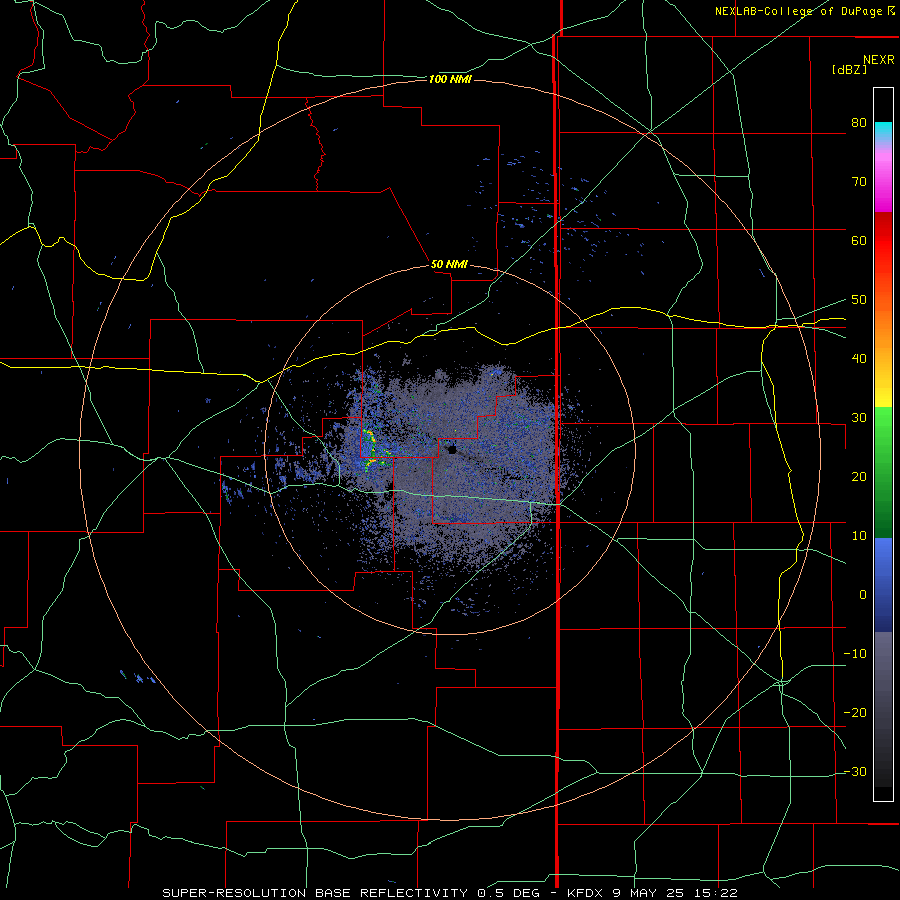Click the 40 value on the dBZ scale
Image resolution: width=900 pixels, height=900 pixels.
(x=859, y=359)
